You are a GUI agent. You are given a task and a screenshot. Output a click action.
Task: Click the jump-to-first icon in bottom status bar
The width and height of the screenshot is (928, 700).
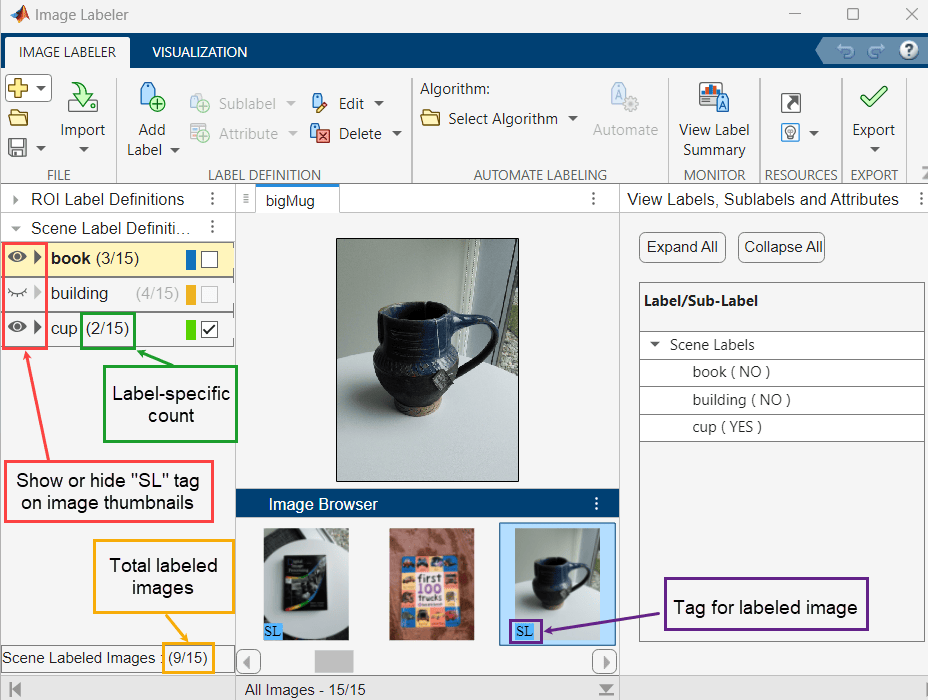pyautogui.click(x=15, y=689)
